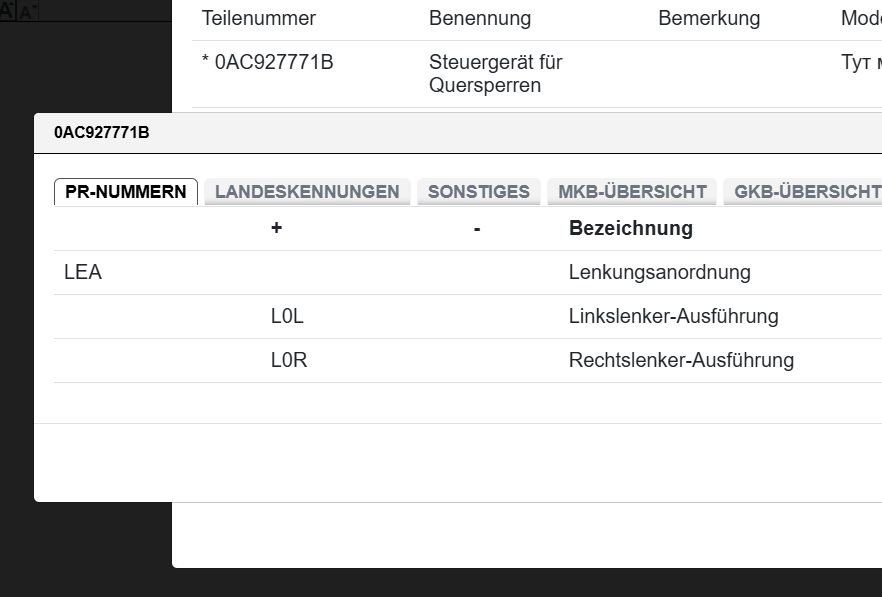
Task: Click the decrease font size icon
Action: click(28, 11)
